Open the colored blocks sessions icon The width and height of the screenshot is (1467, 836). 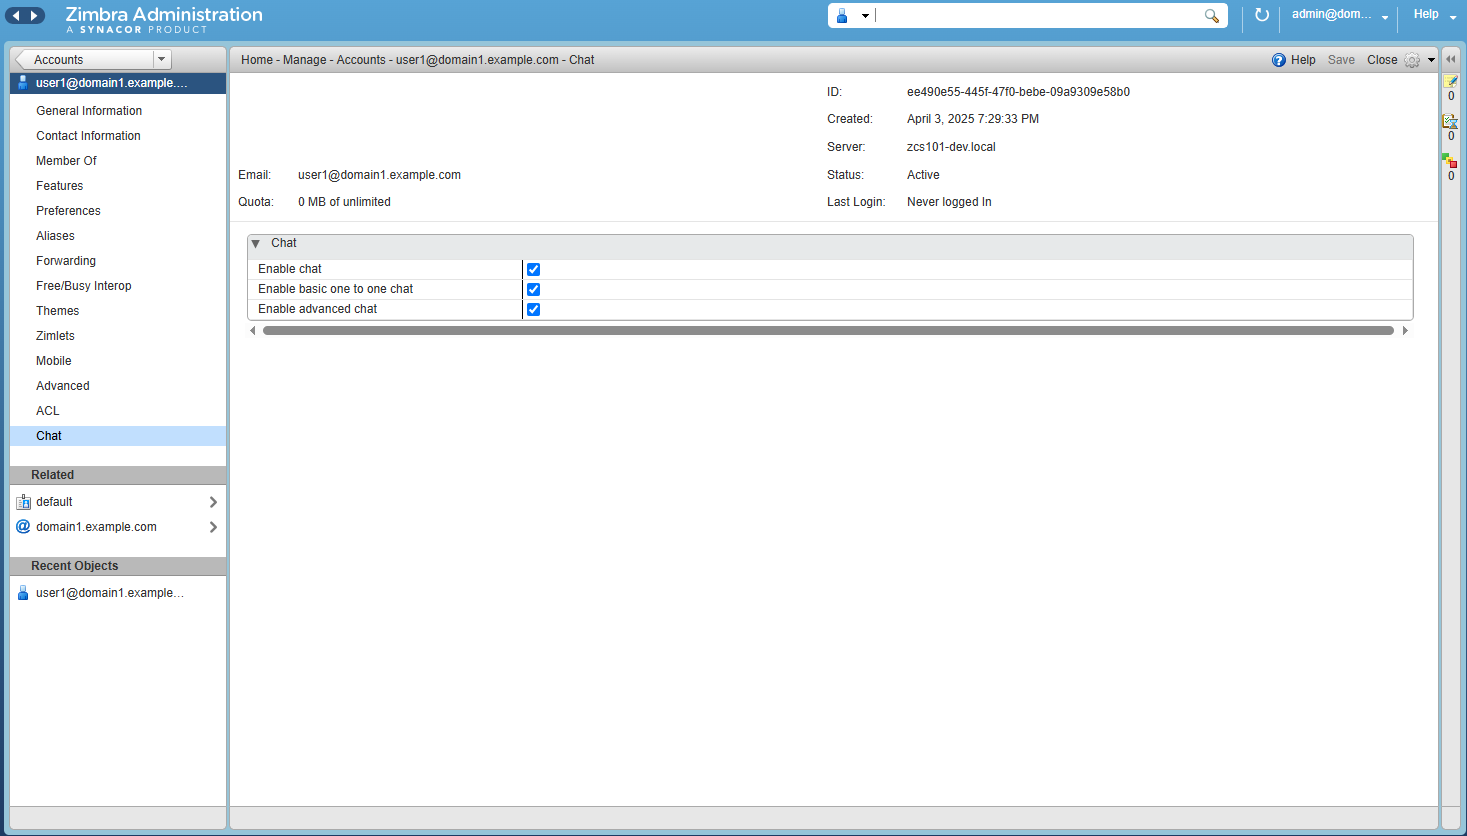tap(1450, 160)
